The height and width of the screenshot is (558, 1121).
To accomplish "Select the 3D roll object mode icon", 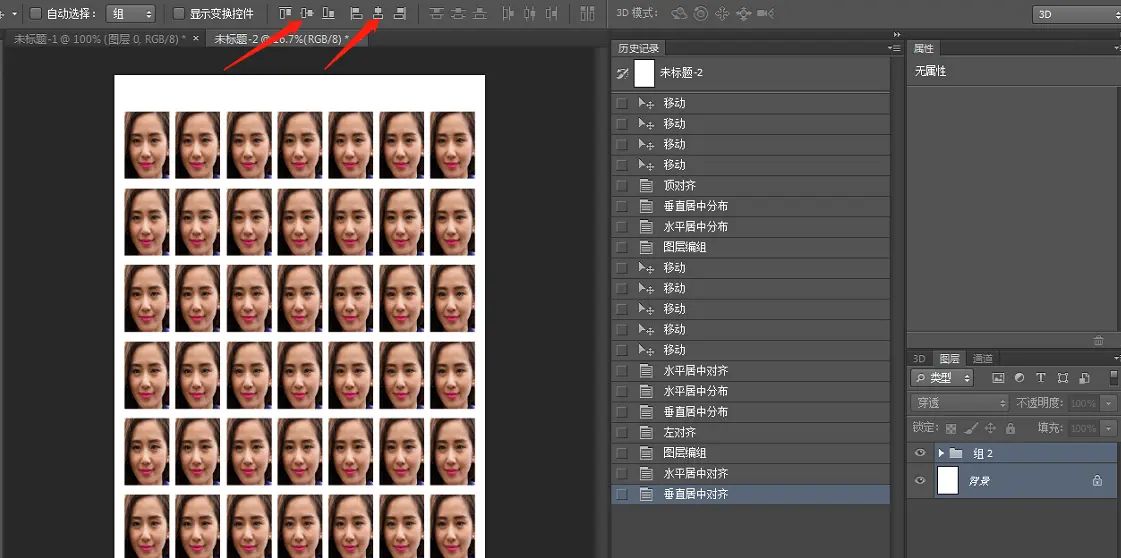I will click(x=701, y=14).
